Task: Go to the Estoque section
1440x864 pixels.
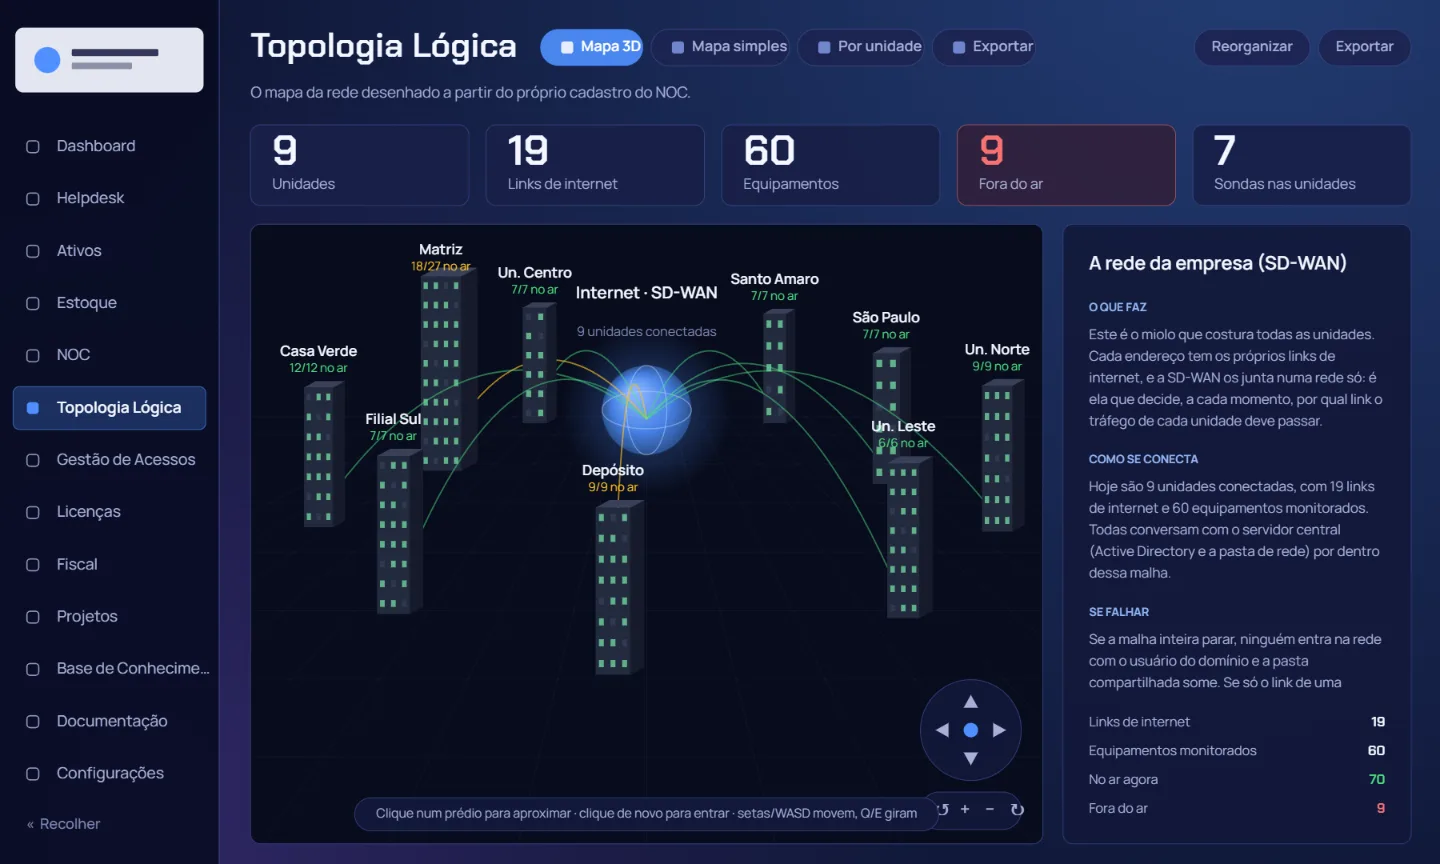Action: (x=109, y=303)
